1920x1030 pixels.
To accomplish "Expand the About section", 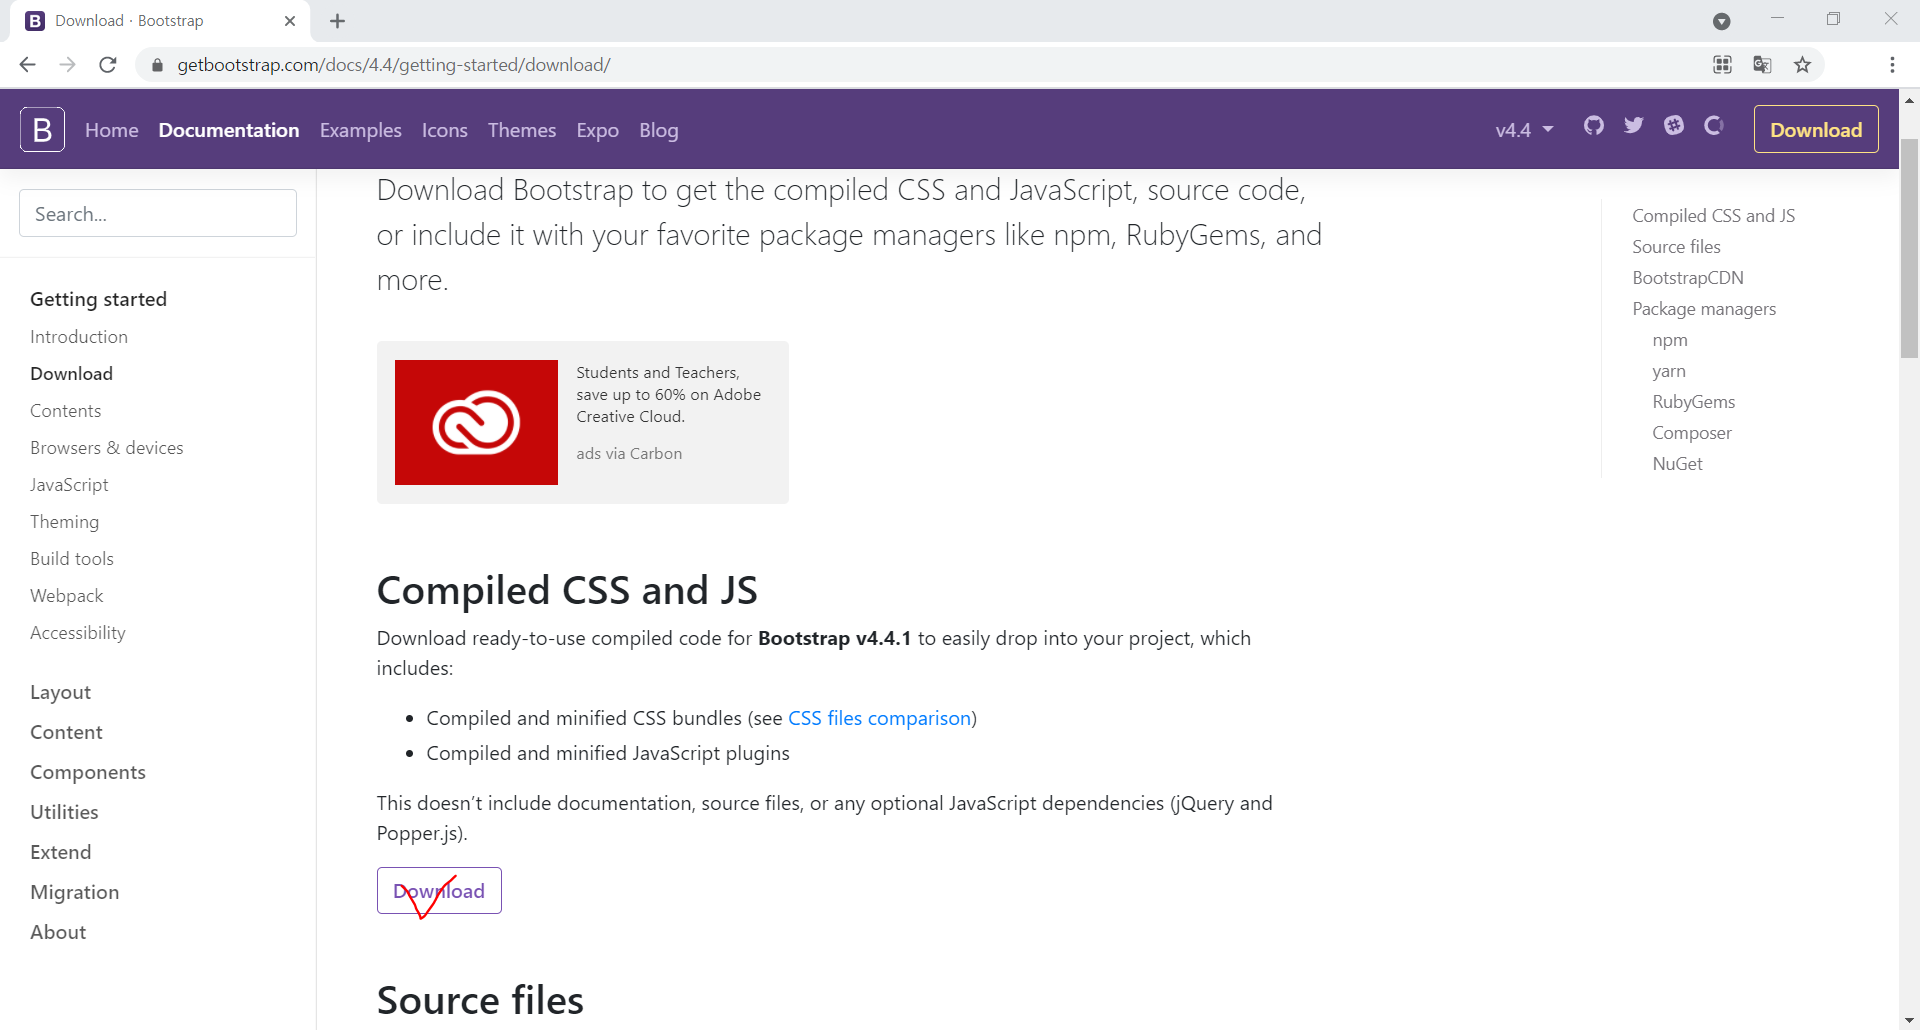I will (58, 932).
